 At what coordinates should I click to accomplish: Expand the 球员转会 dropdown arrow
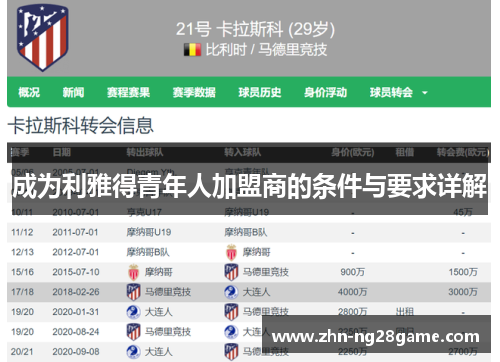pyautogui.click(x=425, y=93)
